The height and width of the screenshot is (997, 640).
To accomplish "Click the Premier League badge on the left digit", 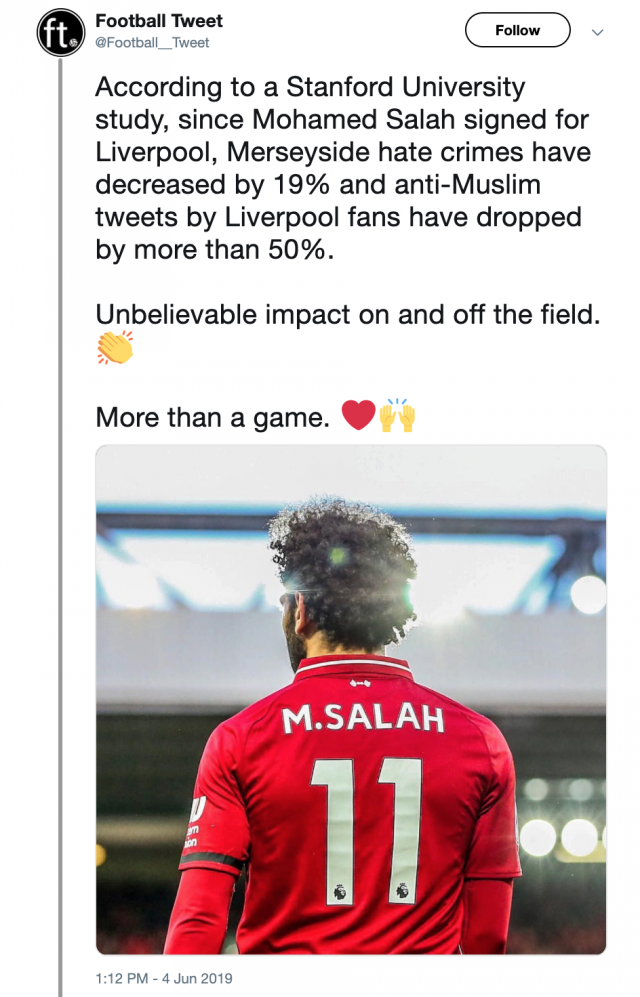I will (338, 887).
